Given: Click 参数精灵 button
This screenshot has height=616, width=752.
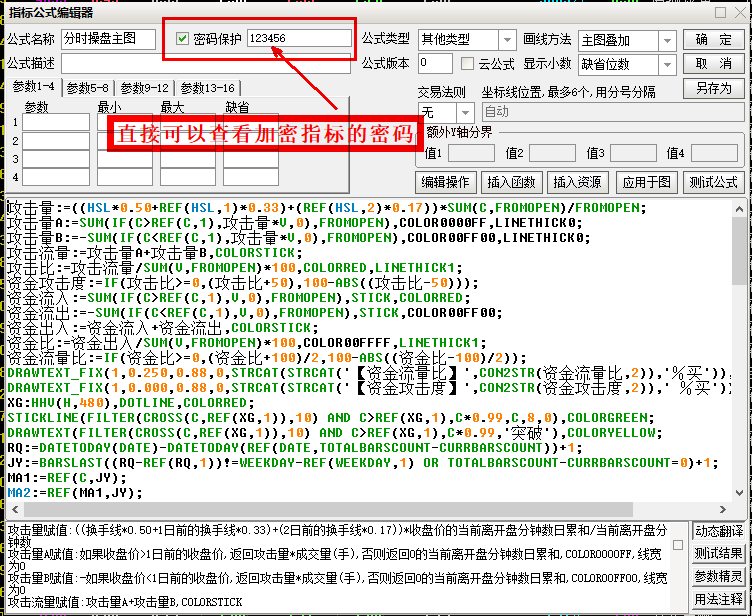Looking at the screenshot, I should click(718, 576).
